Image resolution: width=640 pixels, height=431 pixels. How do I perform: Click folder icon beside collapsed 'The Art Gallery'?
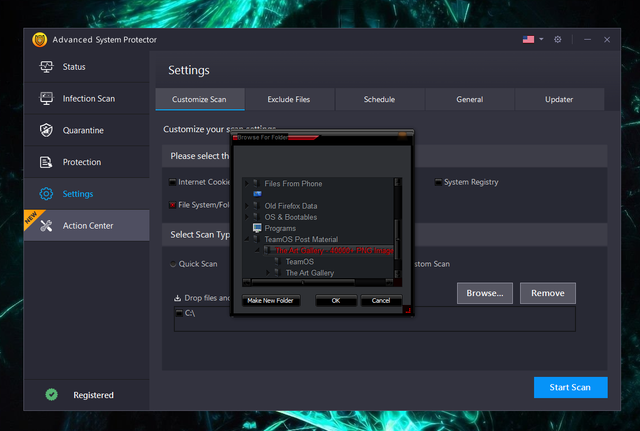click(278, 272)
